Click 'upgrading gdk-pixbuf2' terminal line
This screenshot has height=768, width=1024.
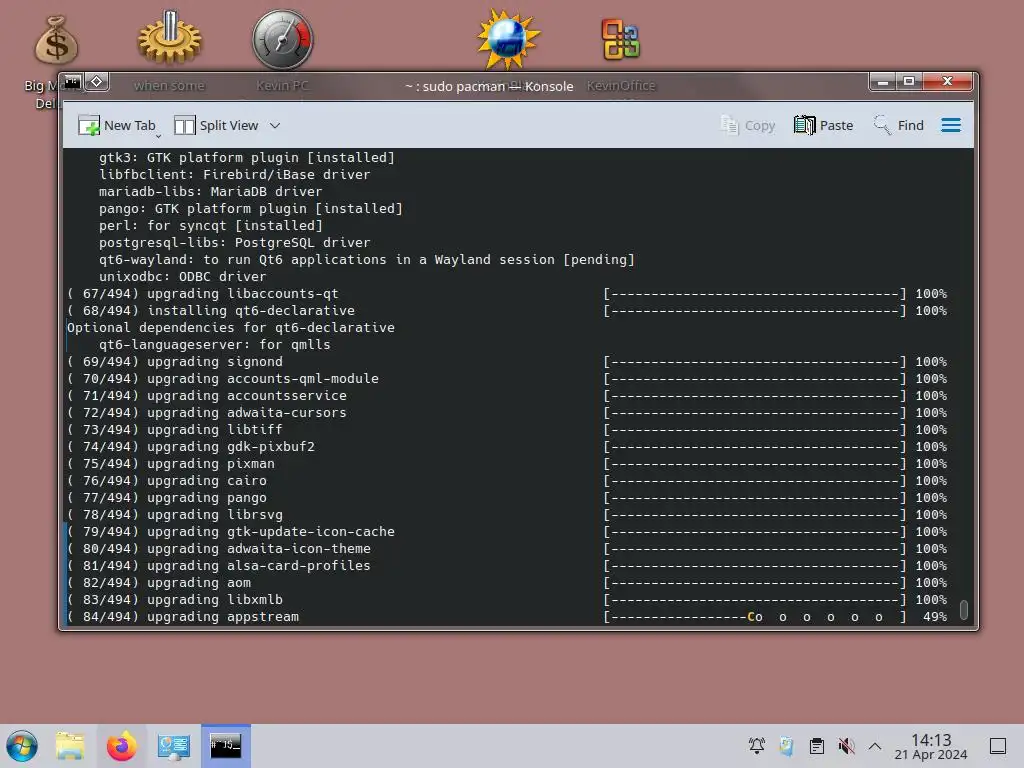pyautogui.click(x=231, y=447)
